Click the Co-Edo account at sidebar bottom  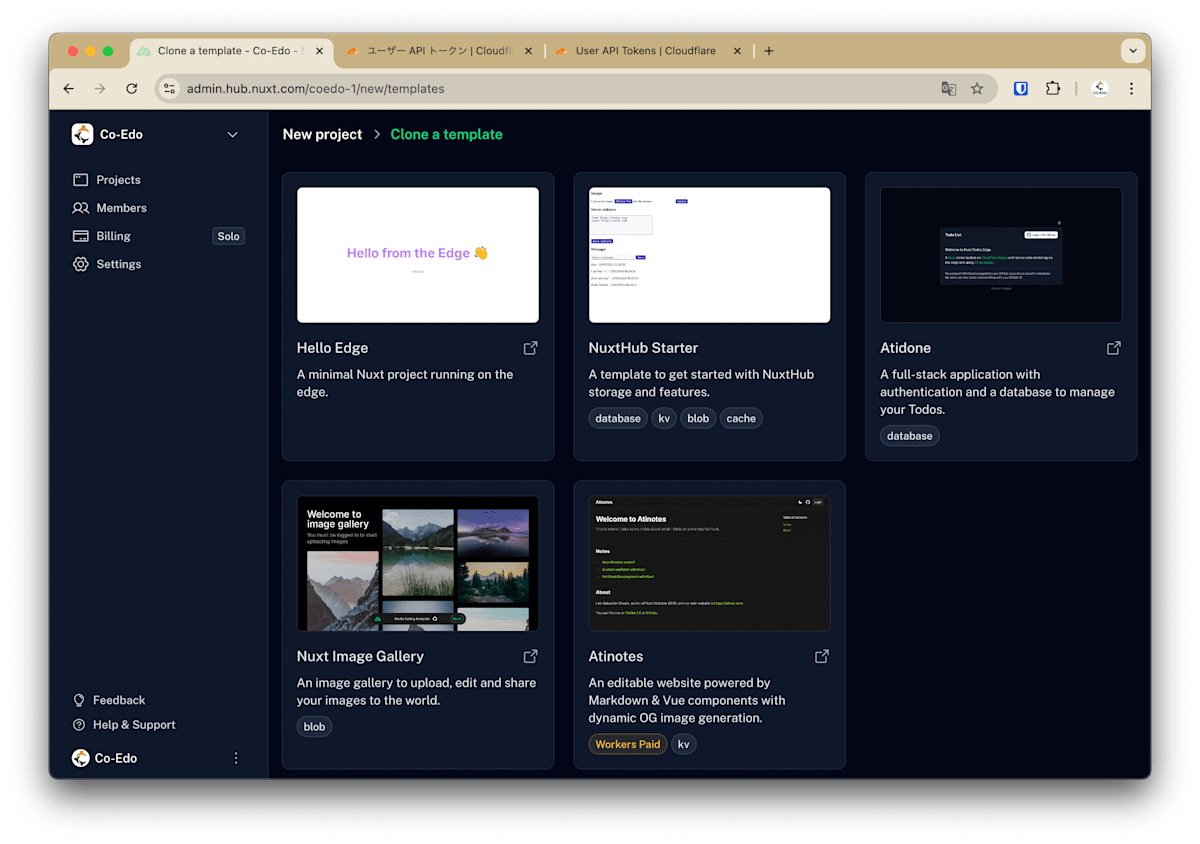click(105, 758)
